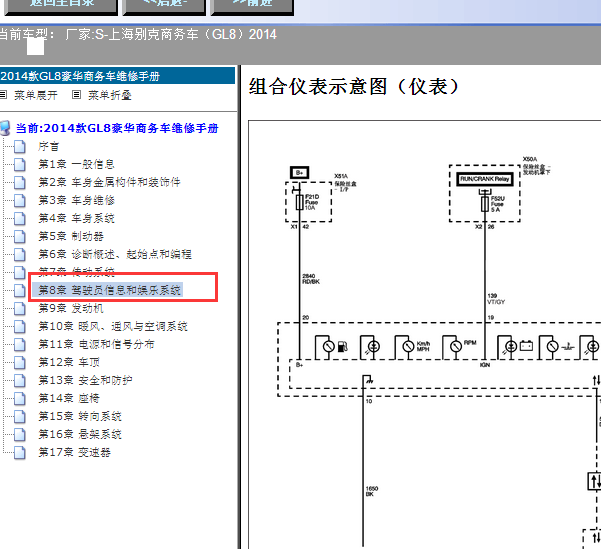The height and width of the screenshot is (549, 601).
Task: Click the page icon beside 第8章 驾驶员信息和娱乐系统
Action: tap(20, 290)
